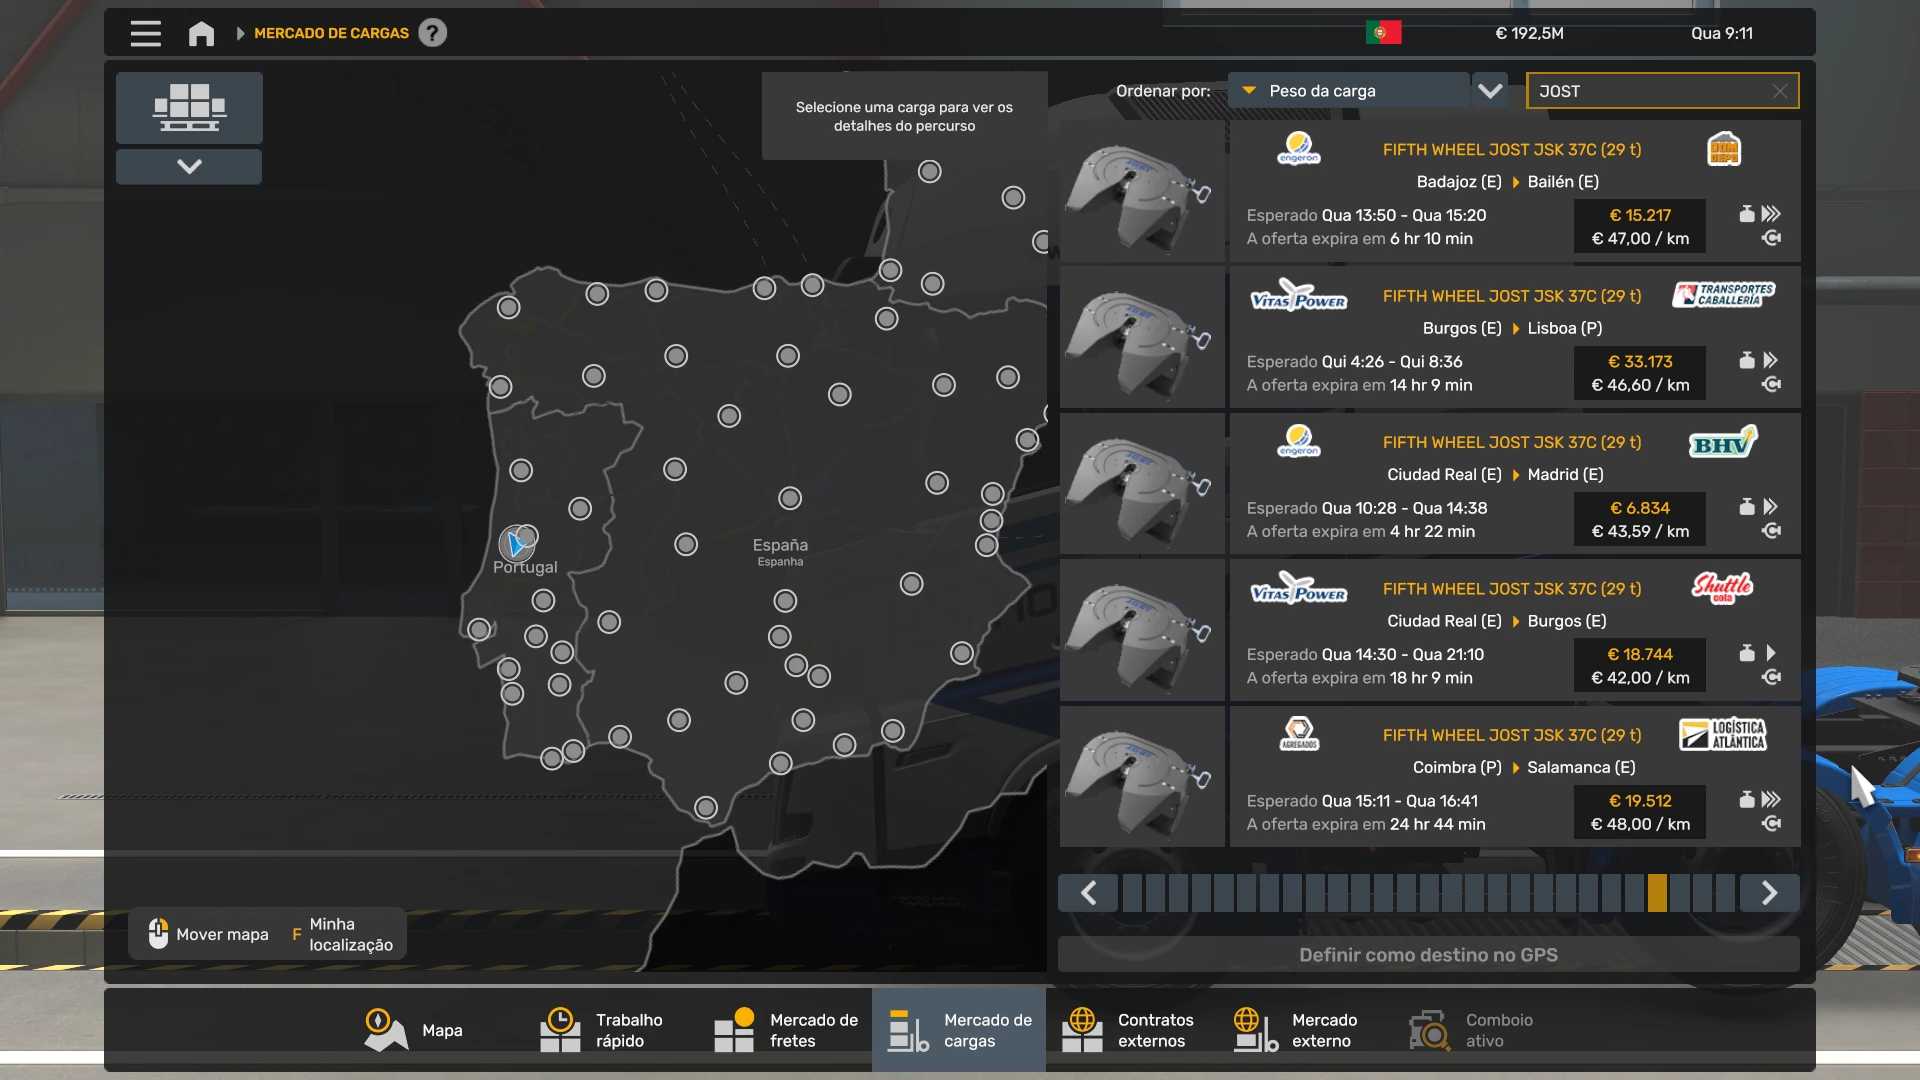Go to the next page of cargo offers

(1769, 893)
